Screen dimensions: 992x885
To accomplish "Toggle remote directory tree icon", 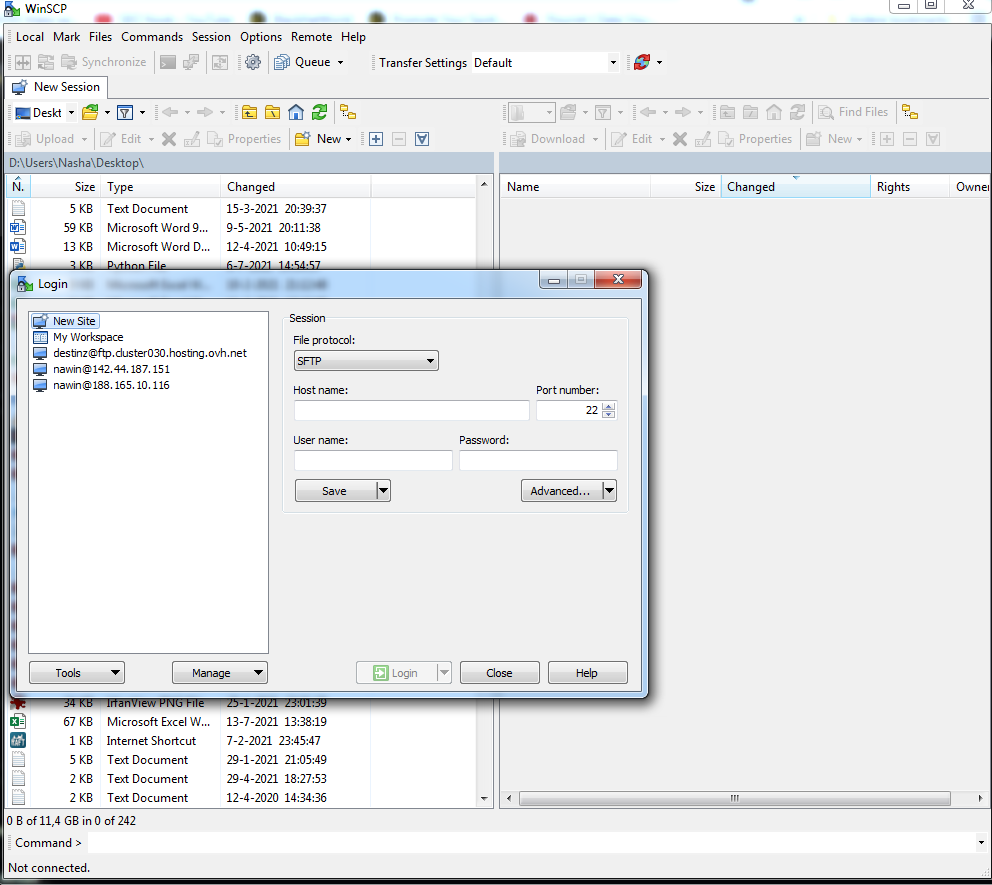I will click(x=910, y=112).
